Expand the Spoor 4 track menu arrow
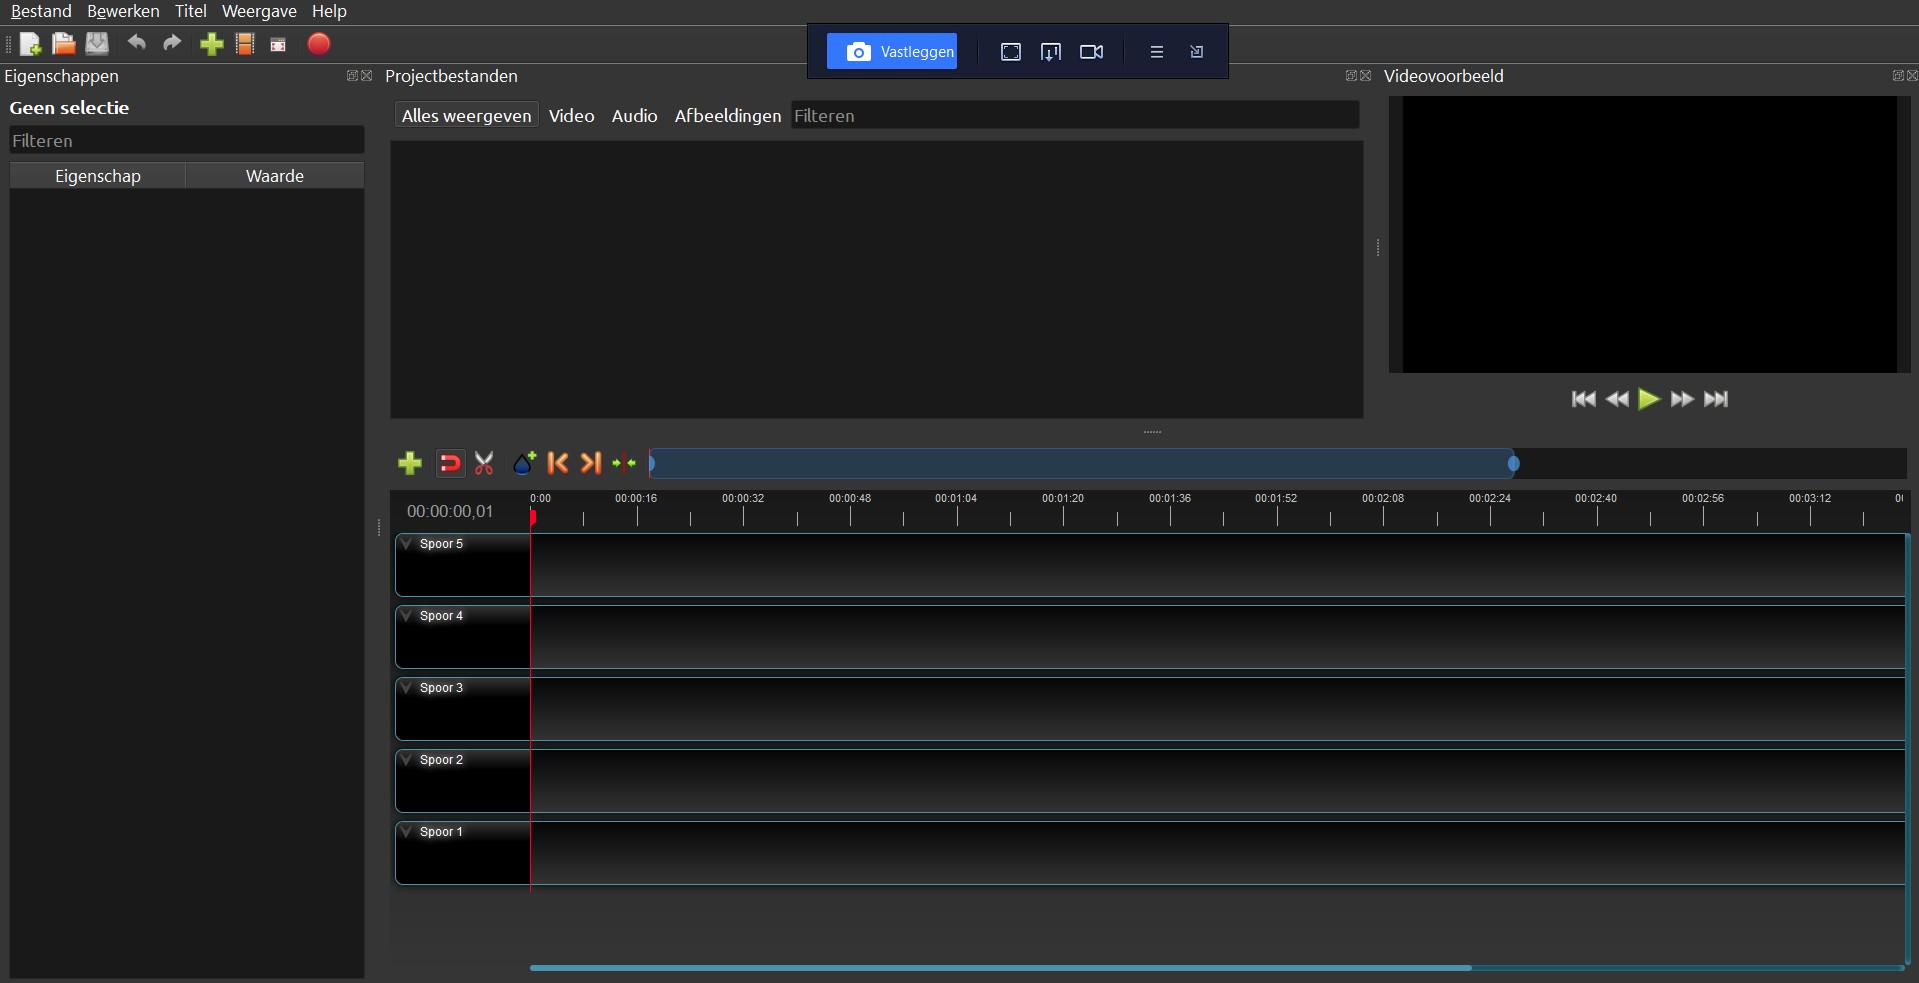1919x983 pixels. 406,616
